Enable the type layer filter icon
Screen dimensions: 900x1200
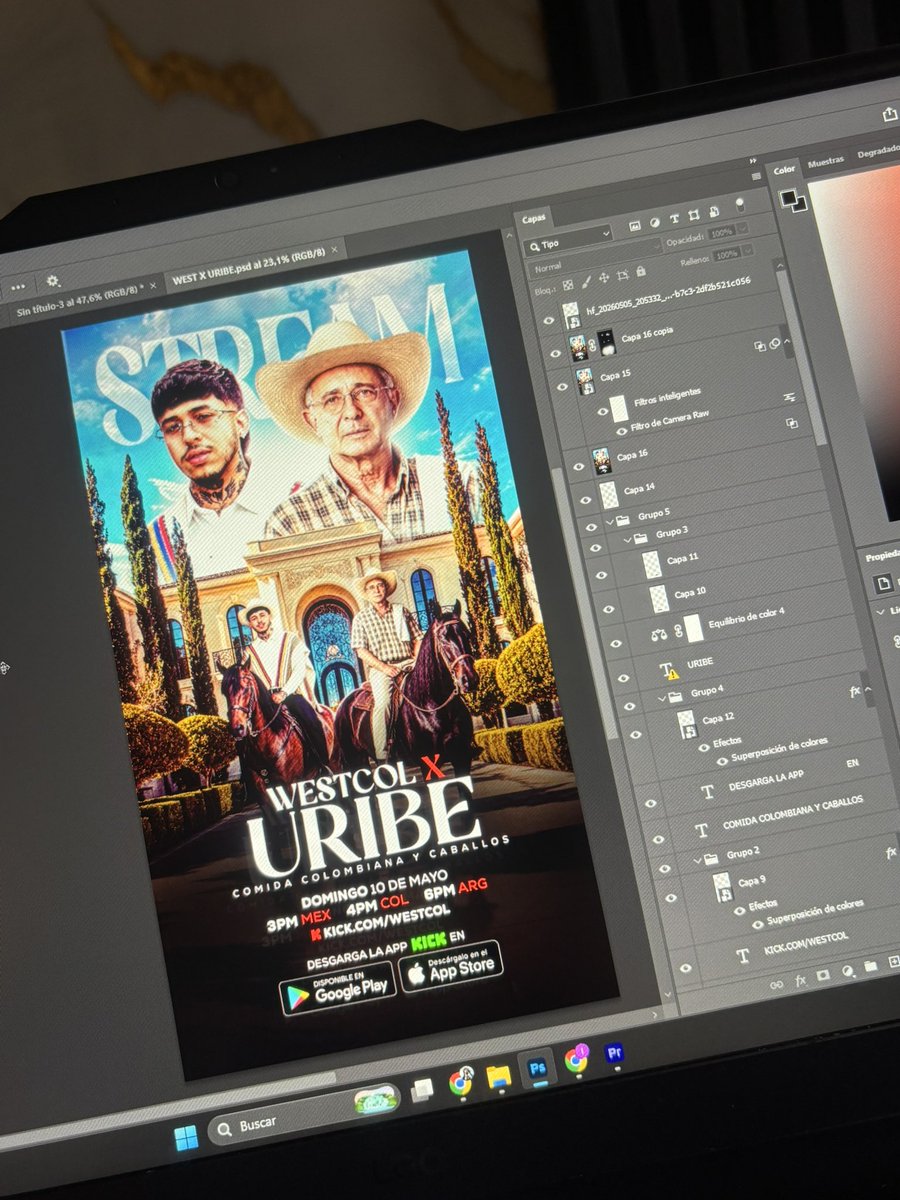674,219
